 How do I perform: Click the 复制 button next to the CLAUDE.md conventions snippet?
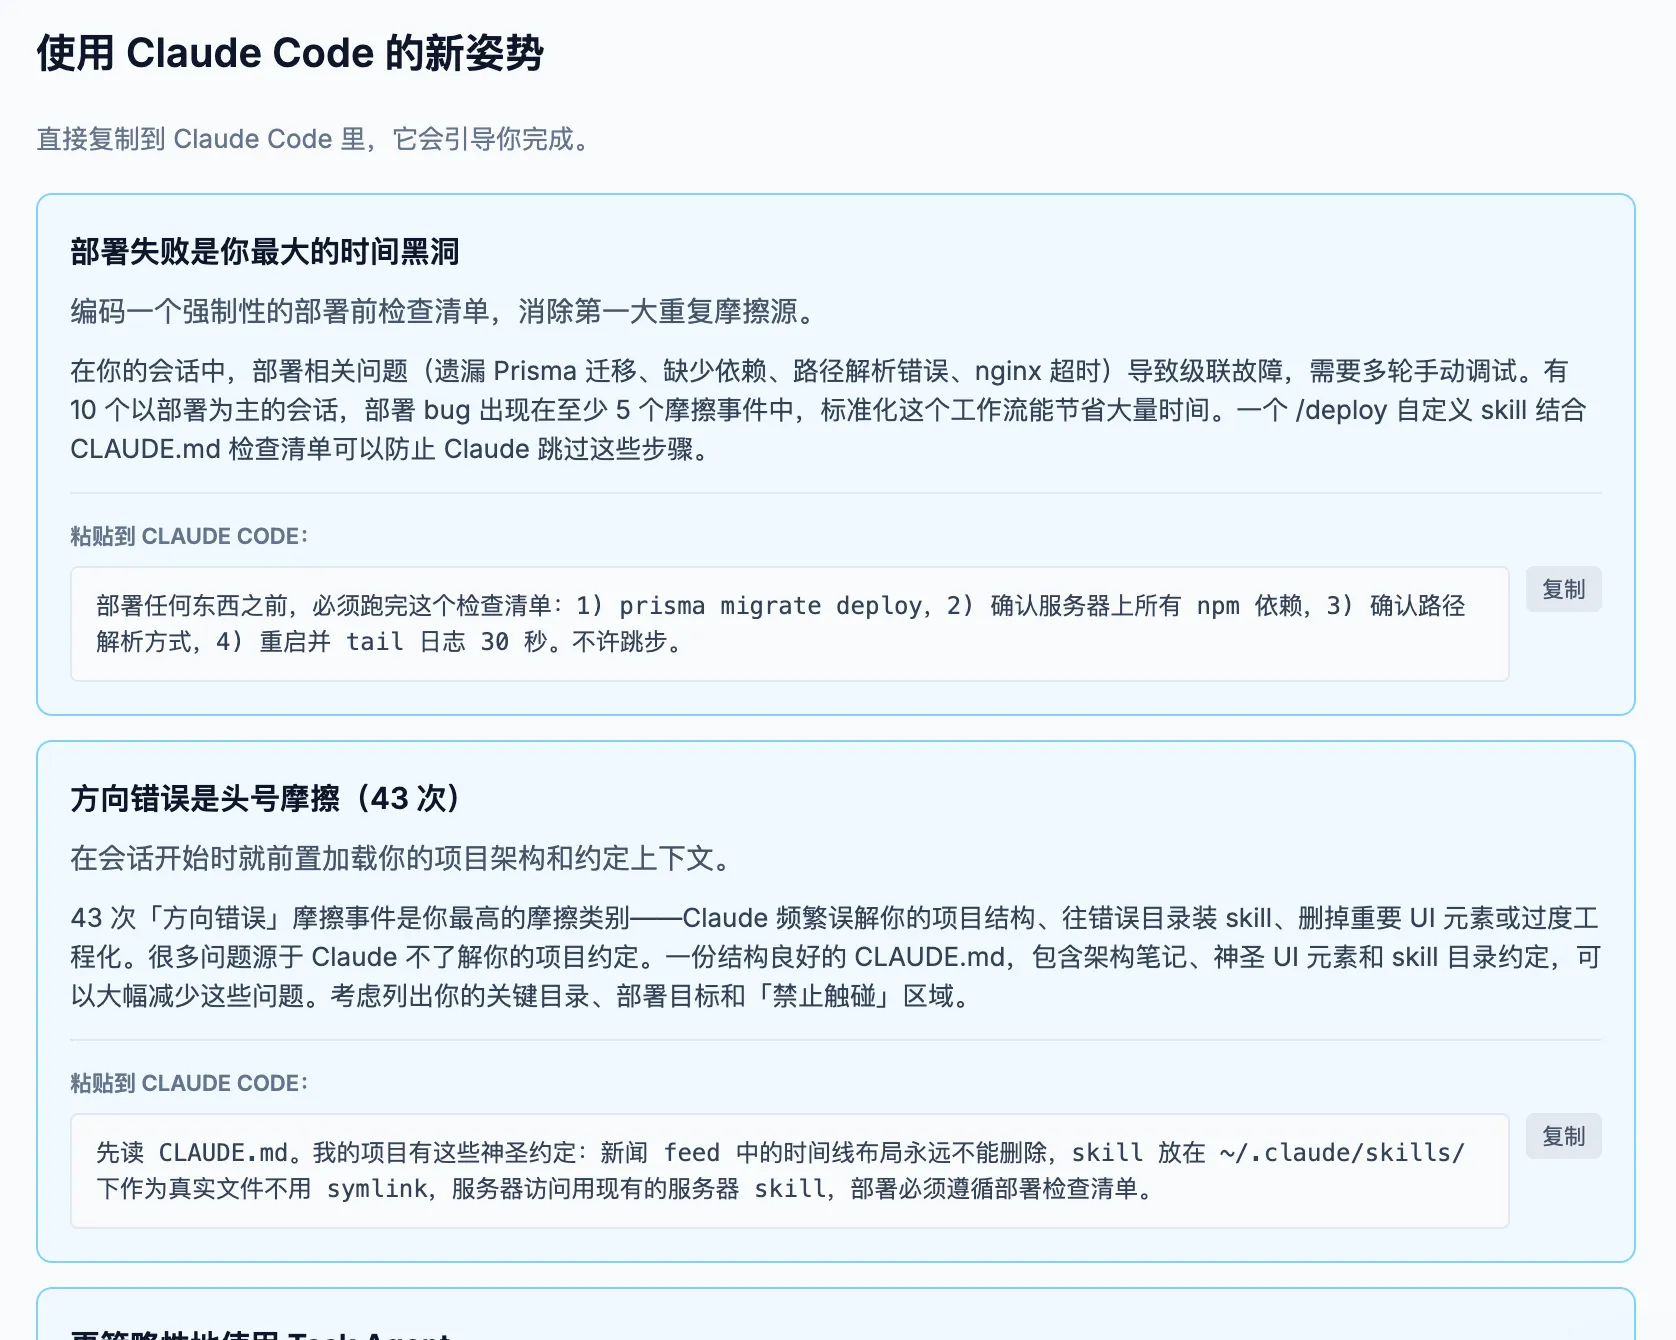tap(1563, 1136)
